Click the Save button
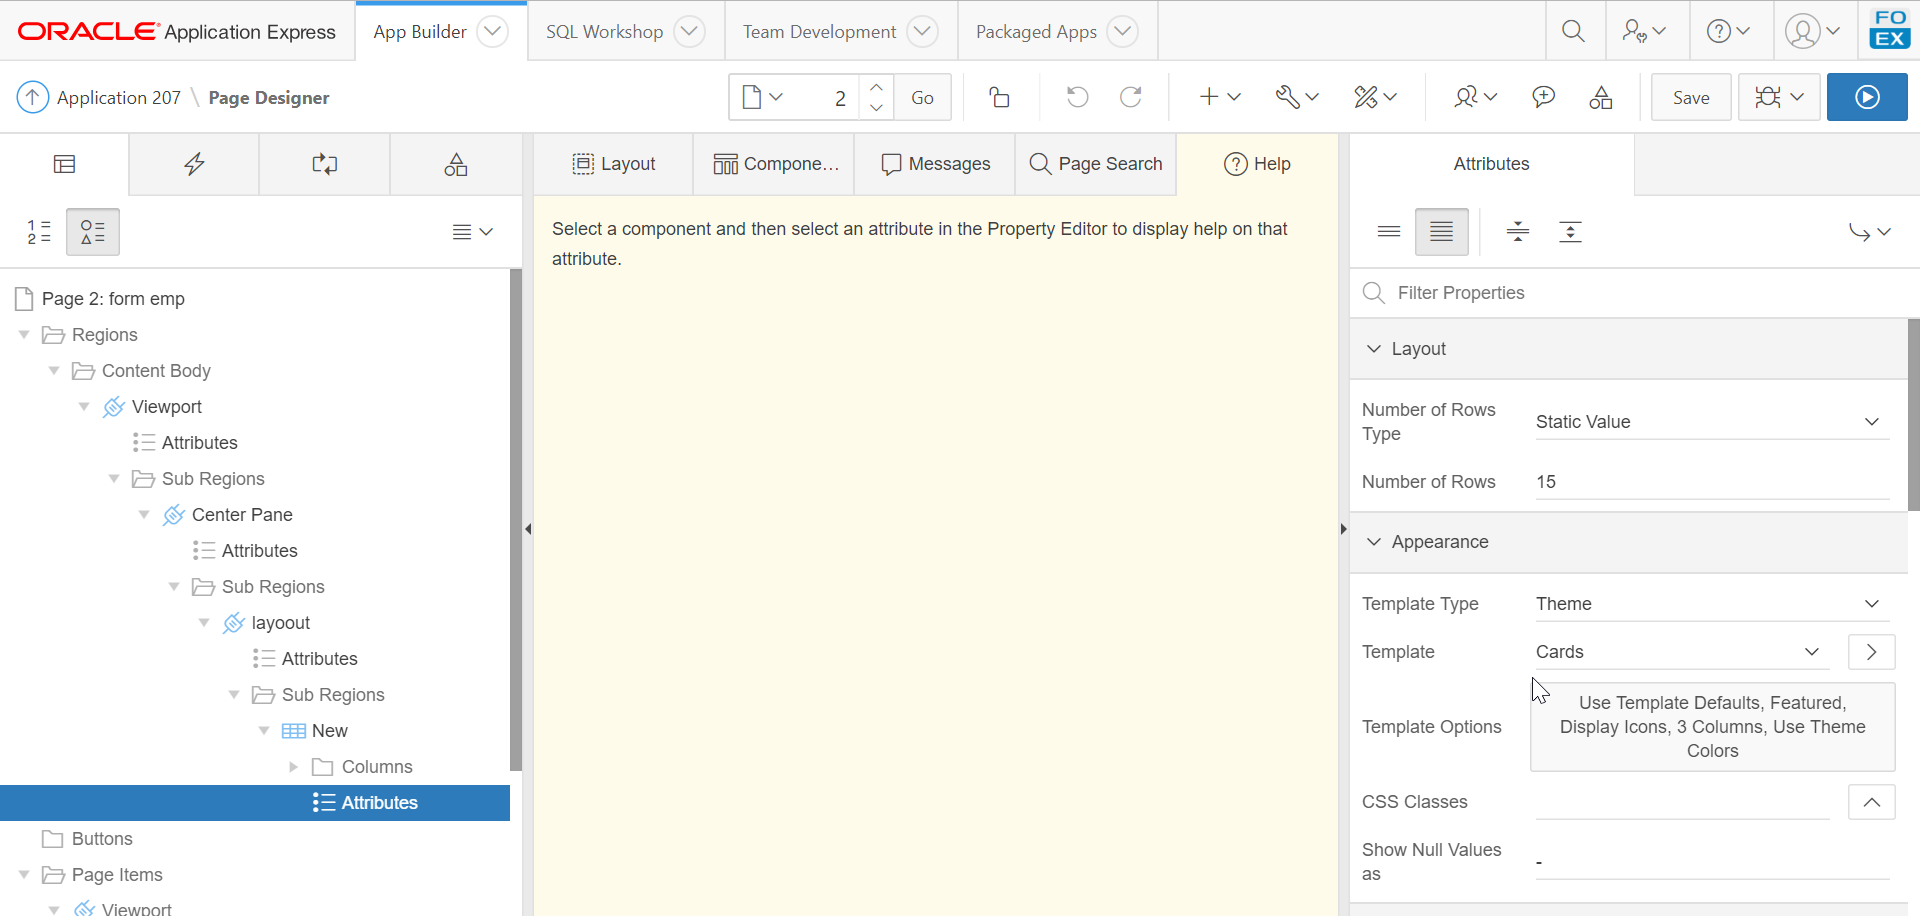 (x=1690, y=97)
